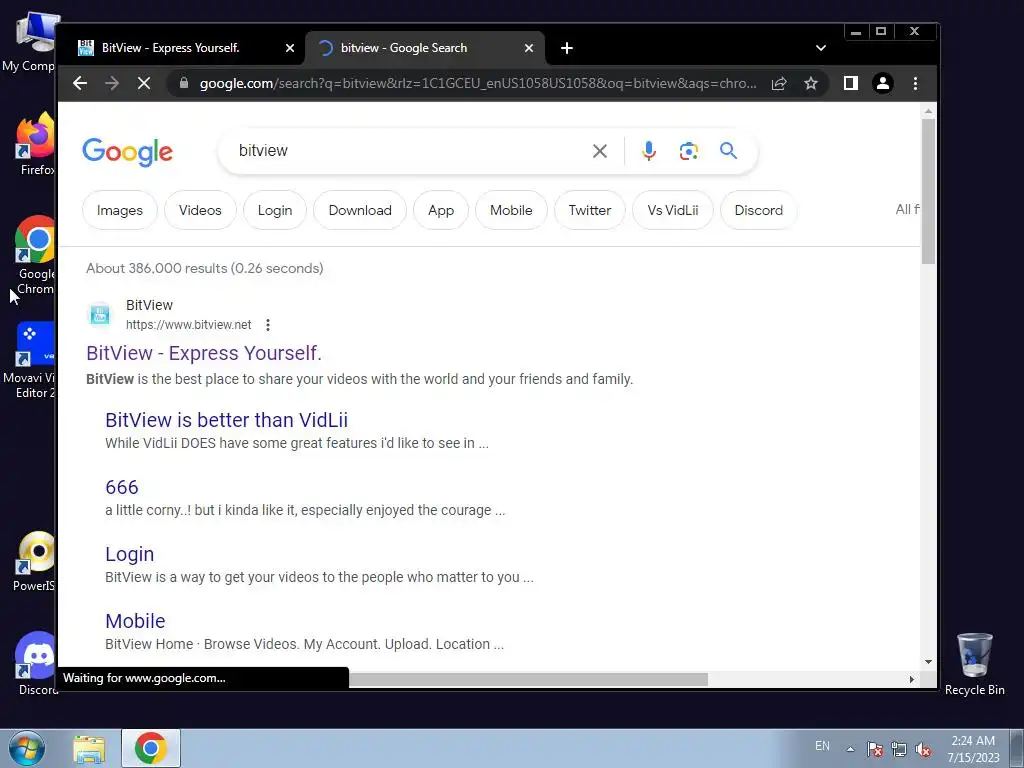Image resolution: width=1024 pixels, height=768 pixels.
Task: Open Chrome's side panel
Action: 850,83
